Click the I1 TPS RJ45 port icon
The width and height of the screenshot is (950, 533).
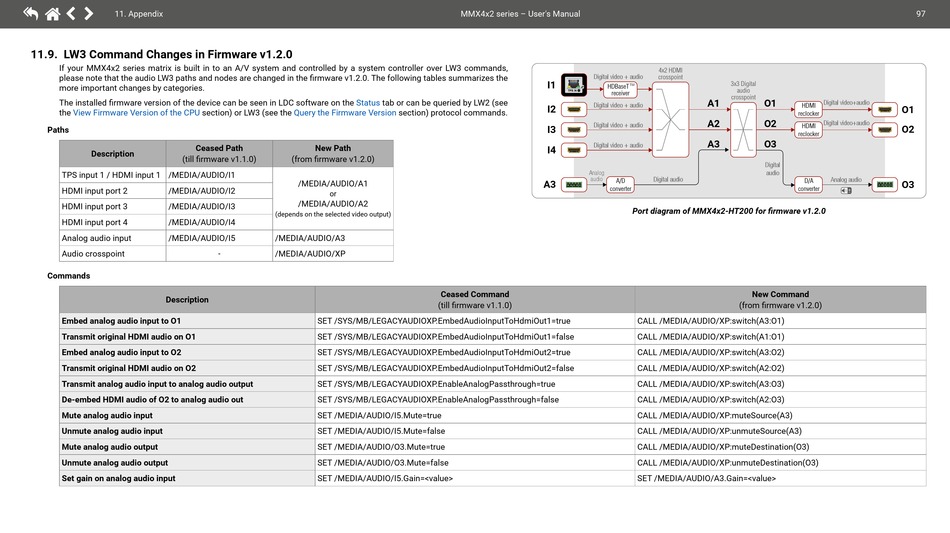coord(574,85)
